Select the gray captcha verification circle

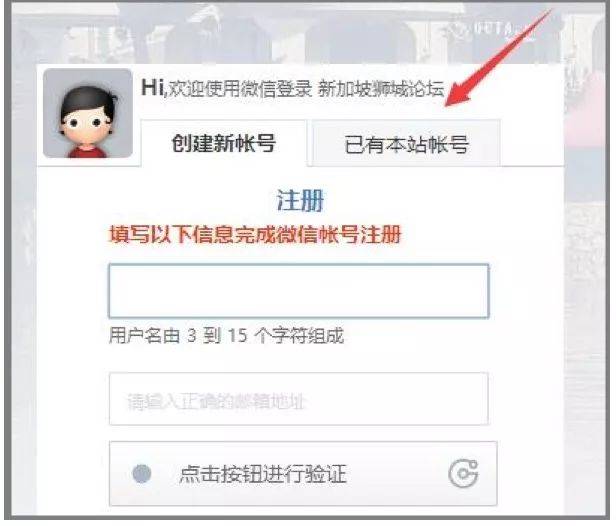[x=142, y=474]
